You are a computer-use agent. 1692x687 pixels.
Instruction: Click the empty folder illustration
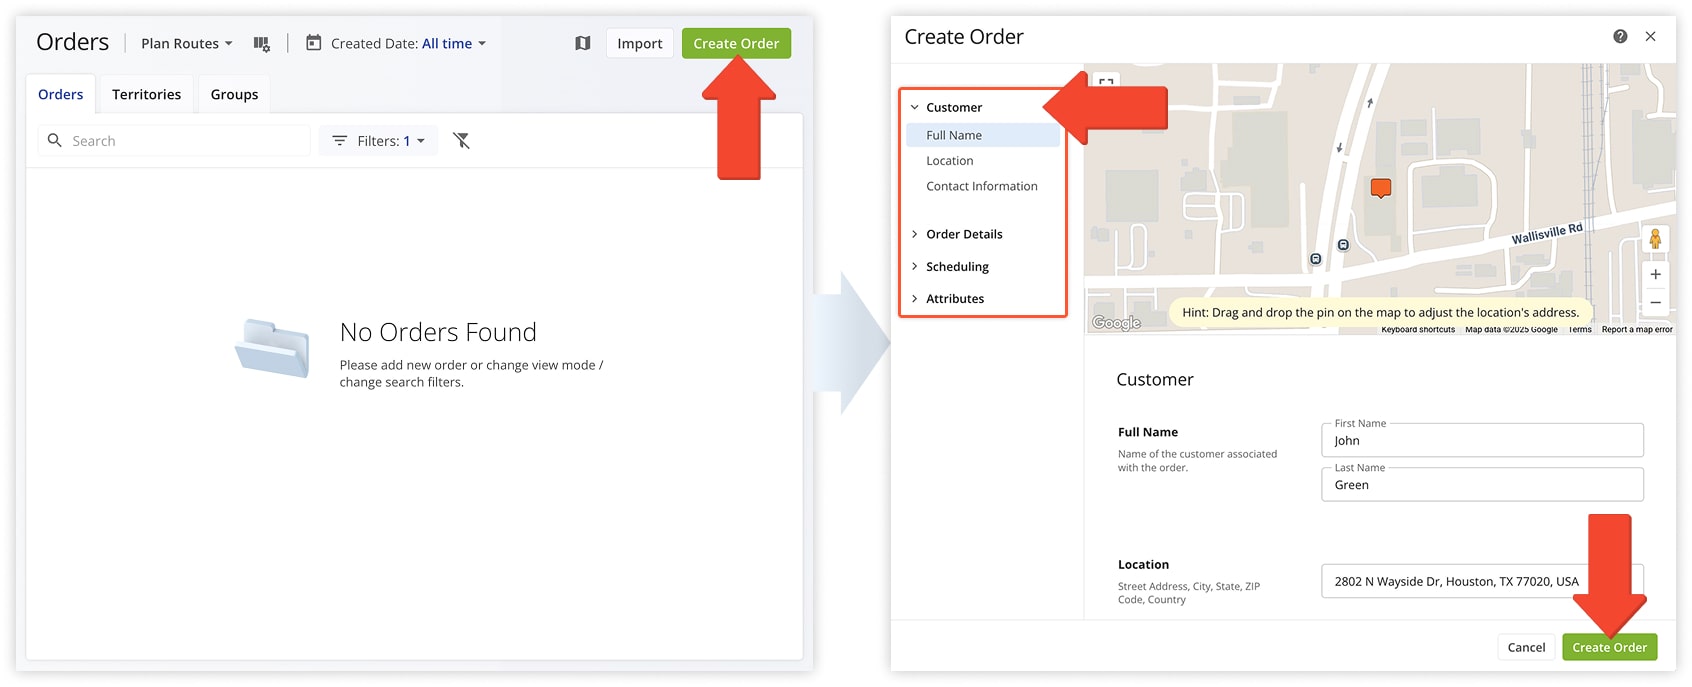(272, 348)
